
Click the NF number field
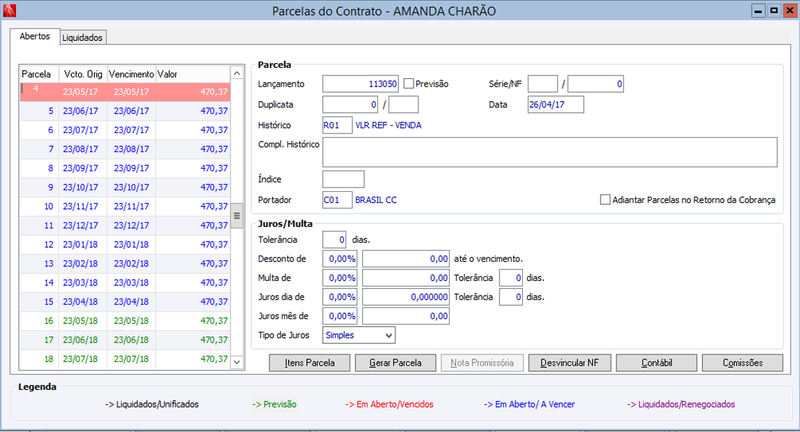click(x=596, y=84)
